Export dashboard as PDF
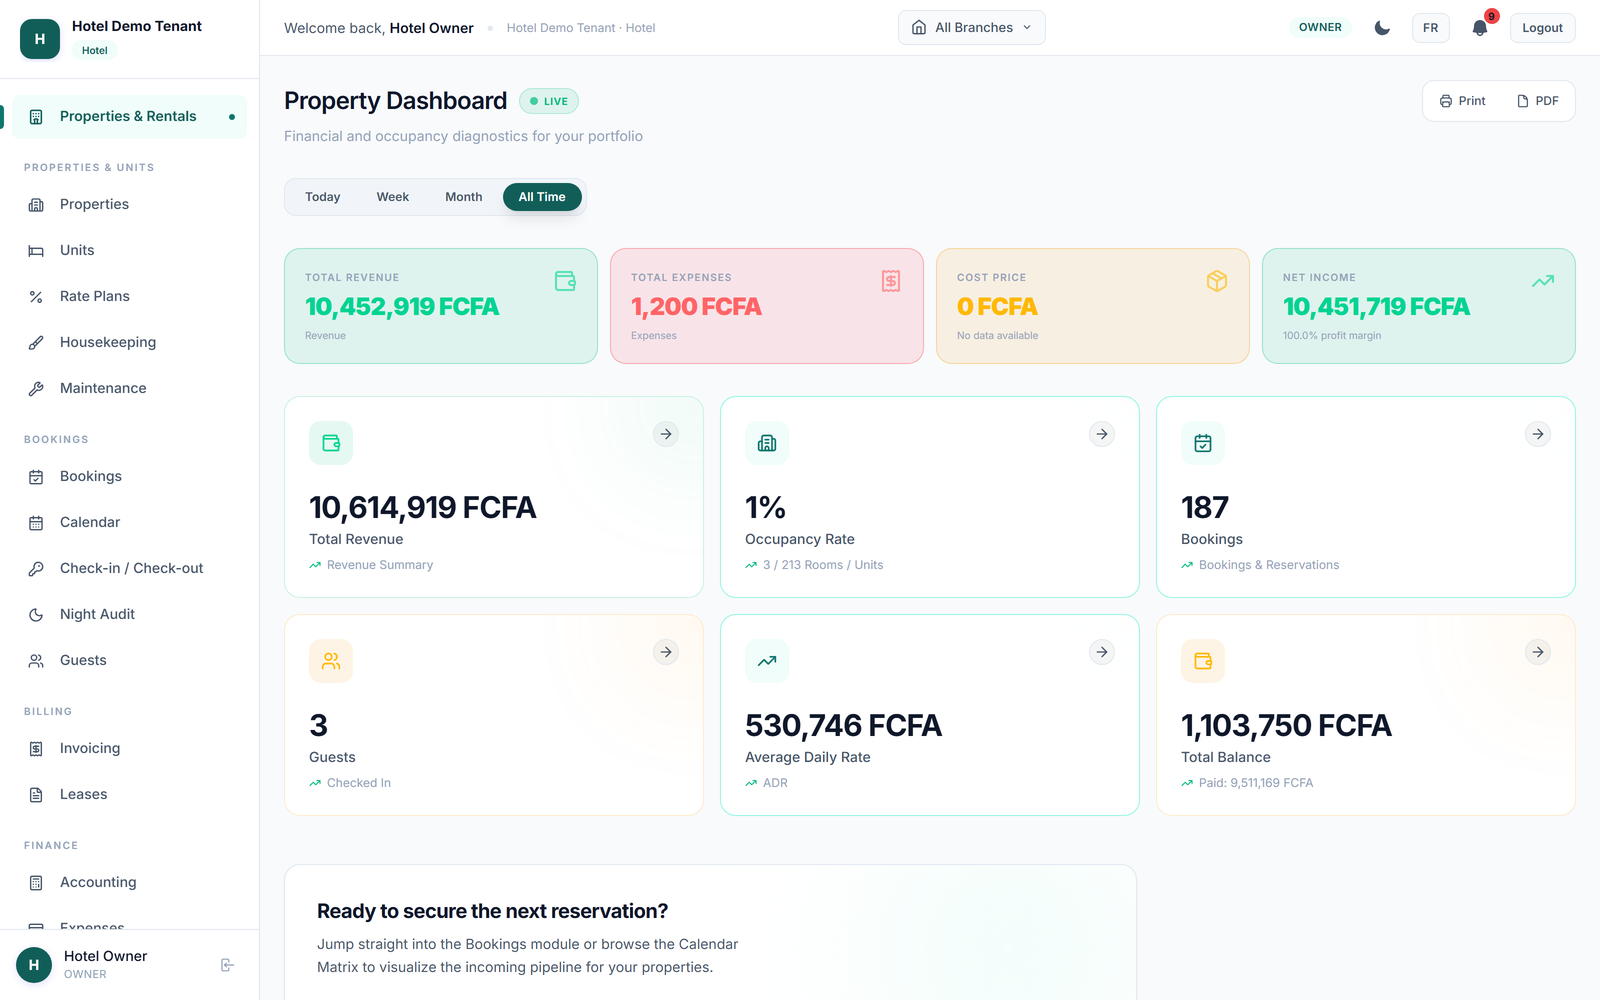The width and height of the screenshot is (1600, 1000). click(1538, 101)
